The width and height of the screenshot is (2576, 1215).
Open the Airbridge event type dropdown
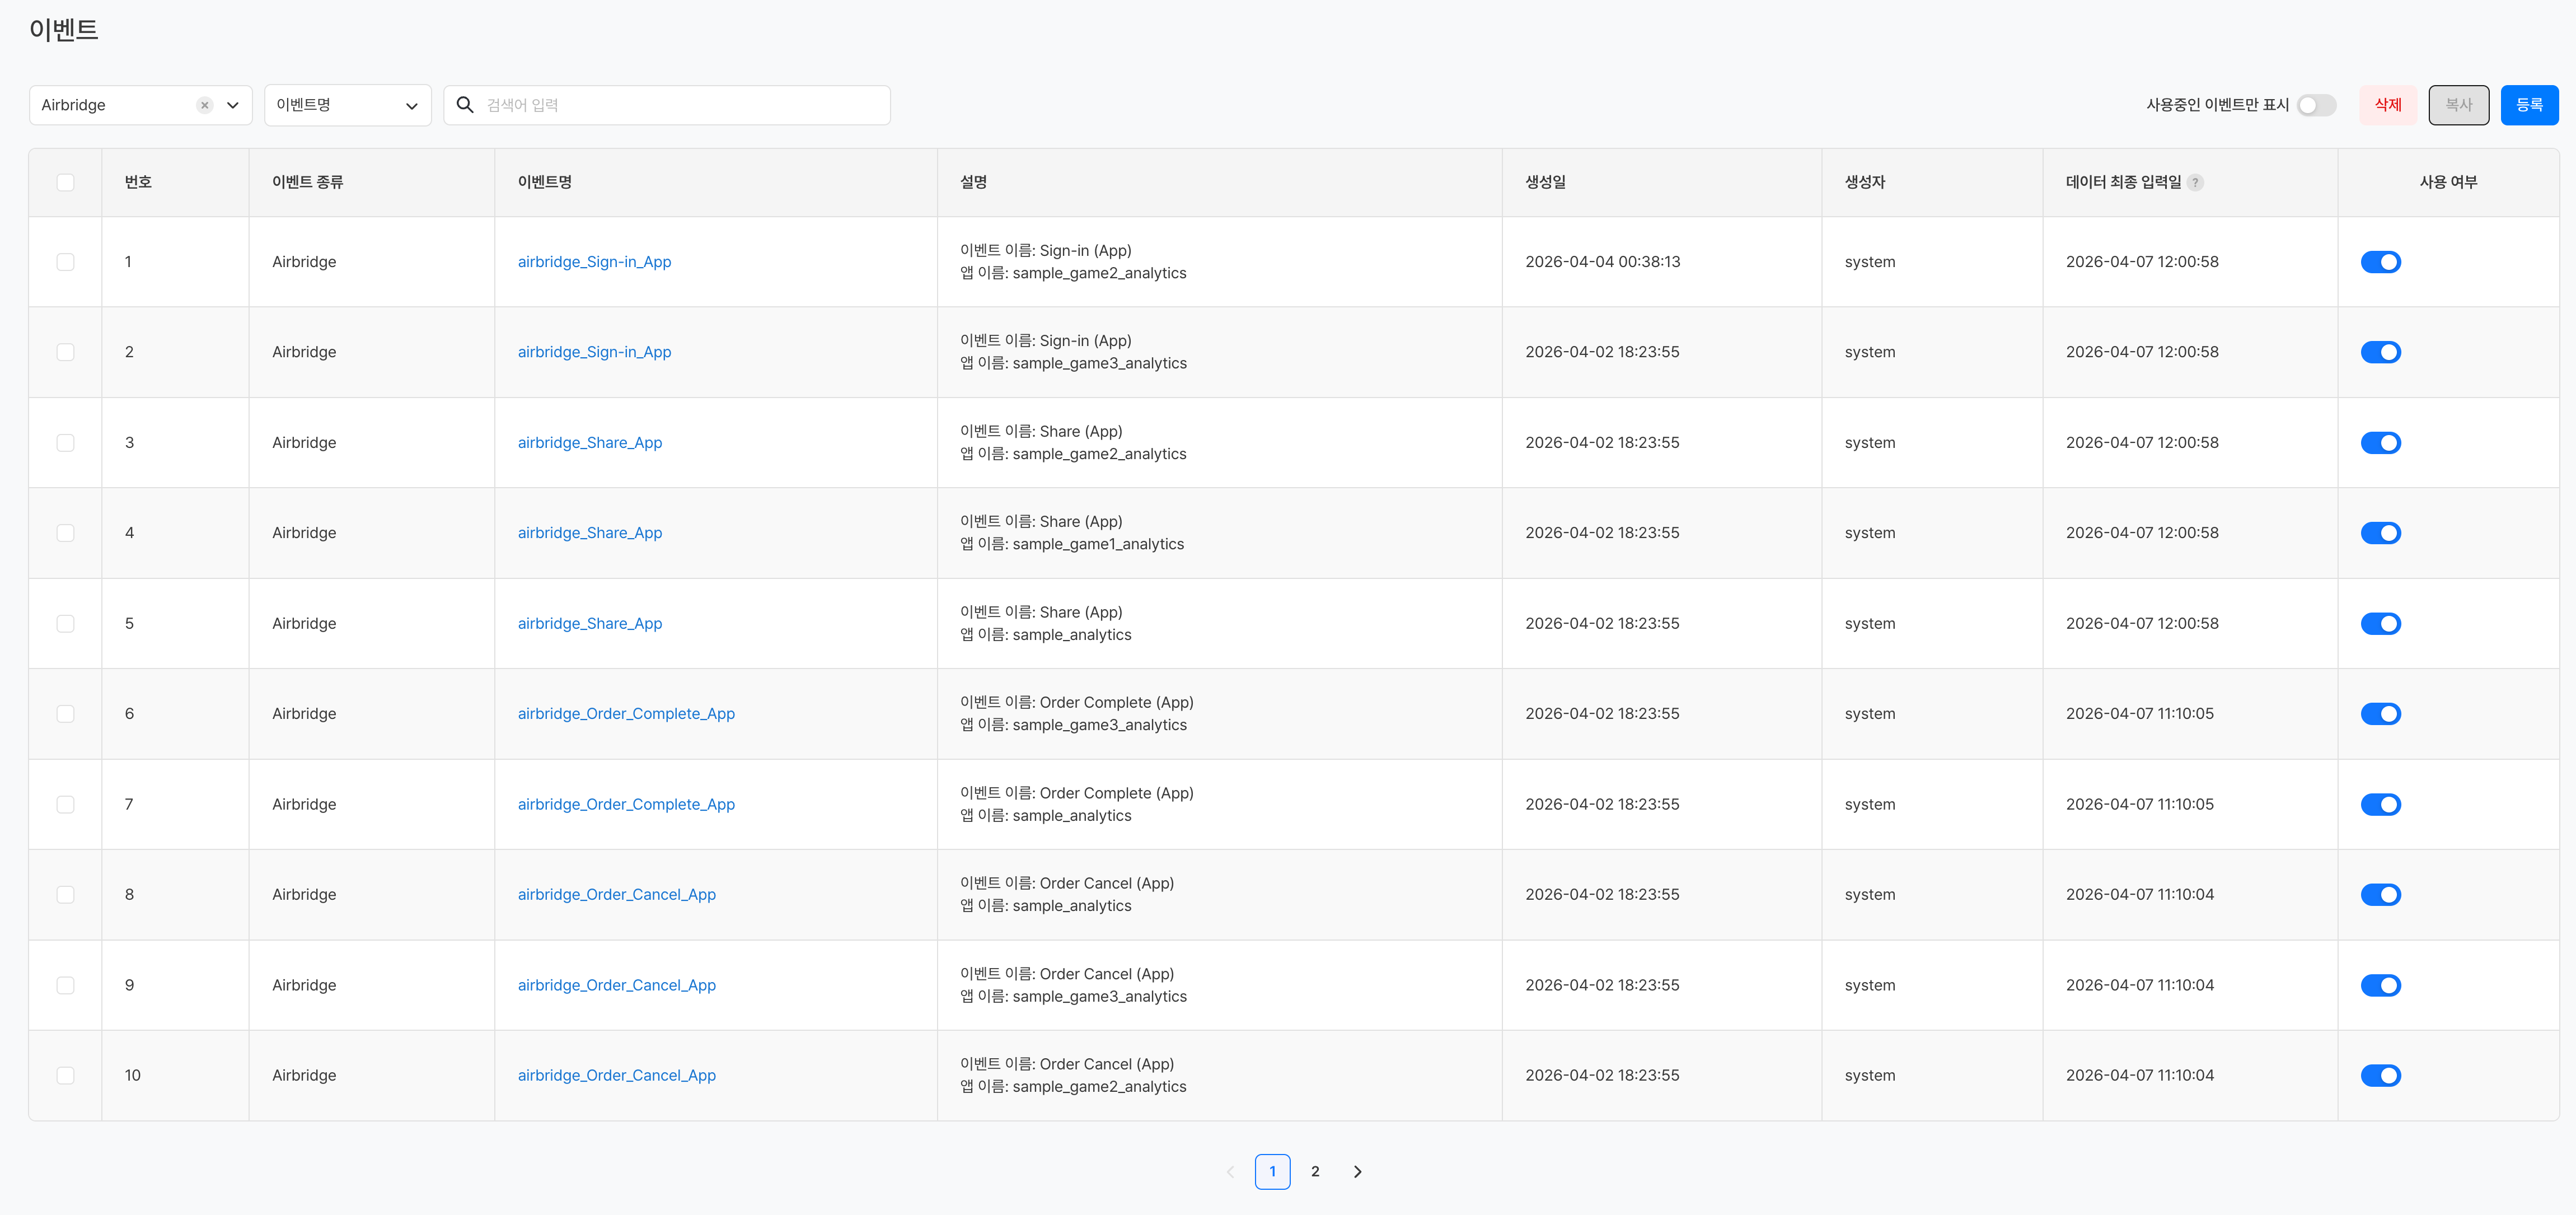(x=232, y=105)
